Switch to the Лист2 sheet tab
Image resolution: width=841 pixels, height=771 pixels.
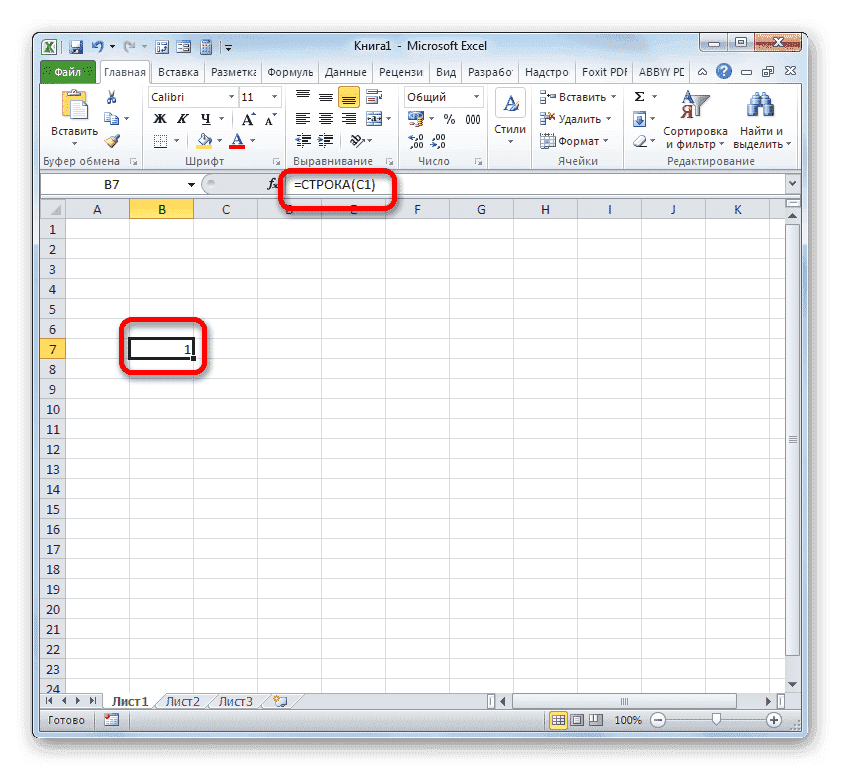click(182, 701)
